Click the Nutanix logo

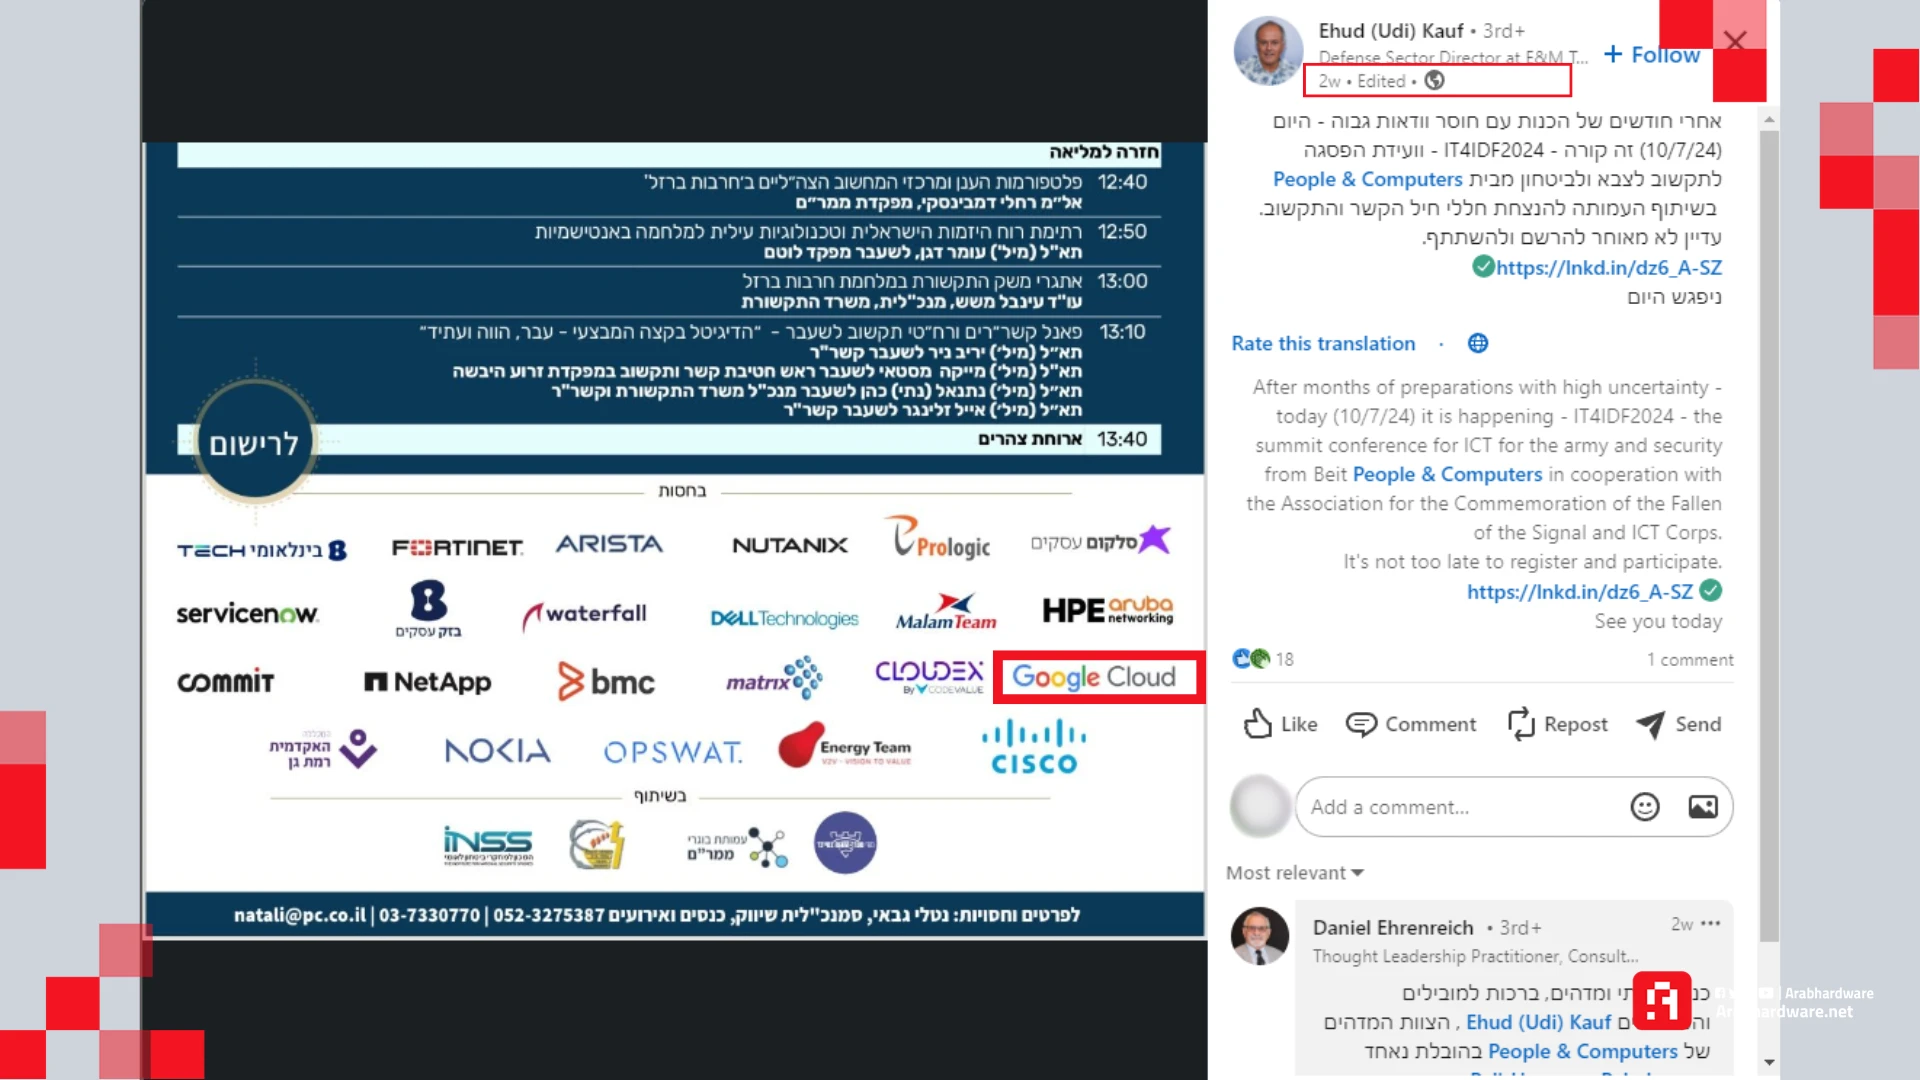coord(790,545)
